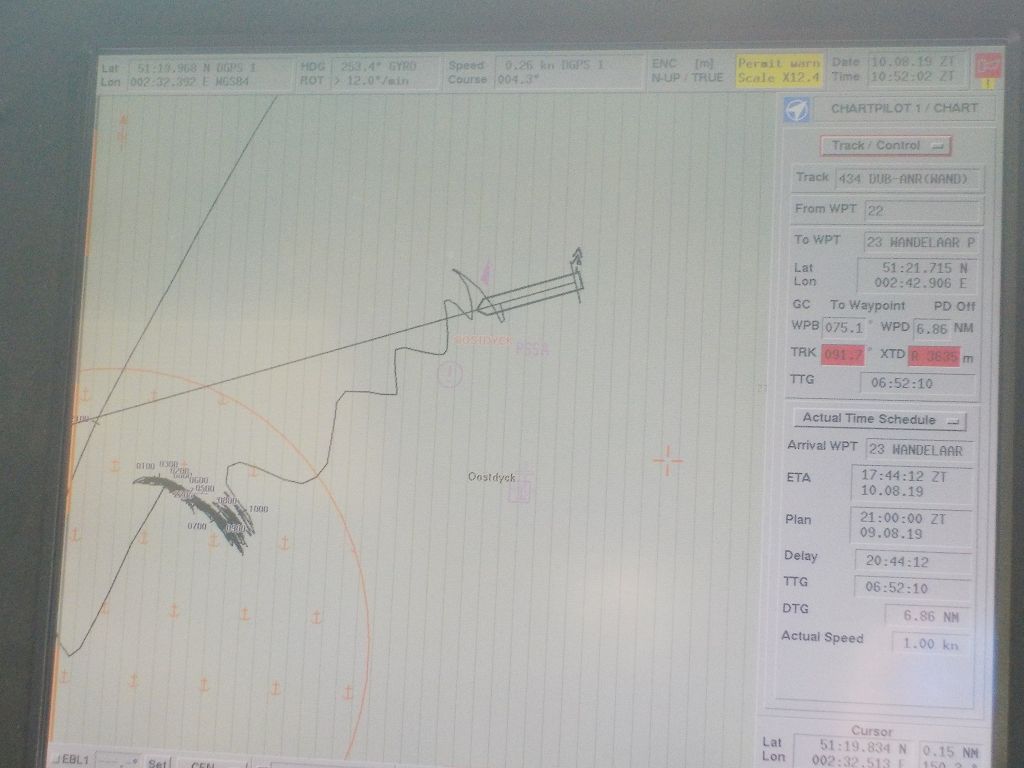The image size is (1024, 768).
Task: Click the red alarm icon at top right
Action: pos(987,67)
